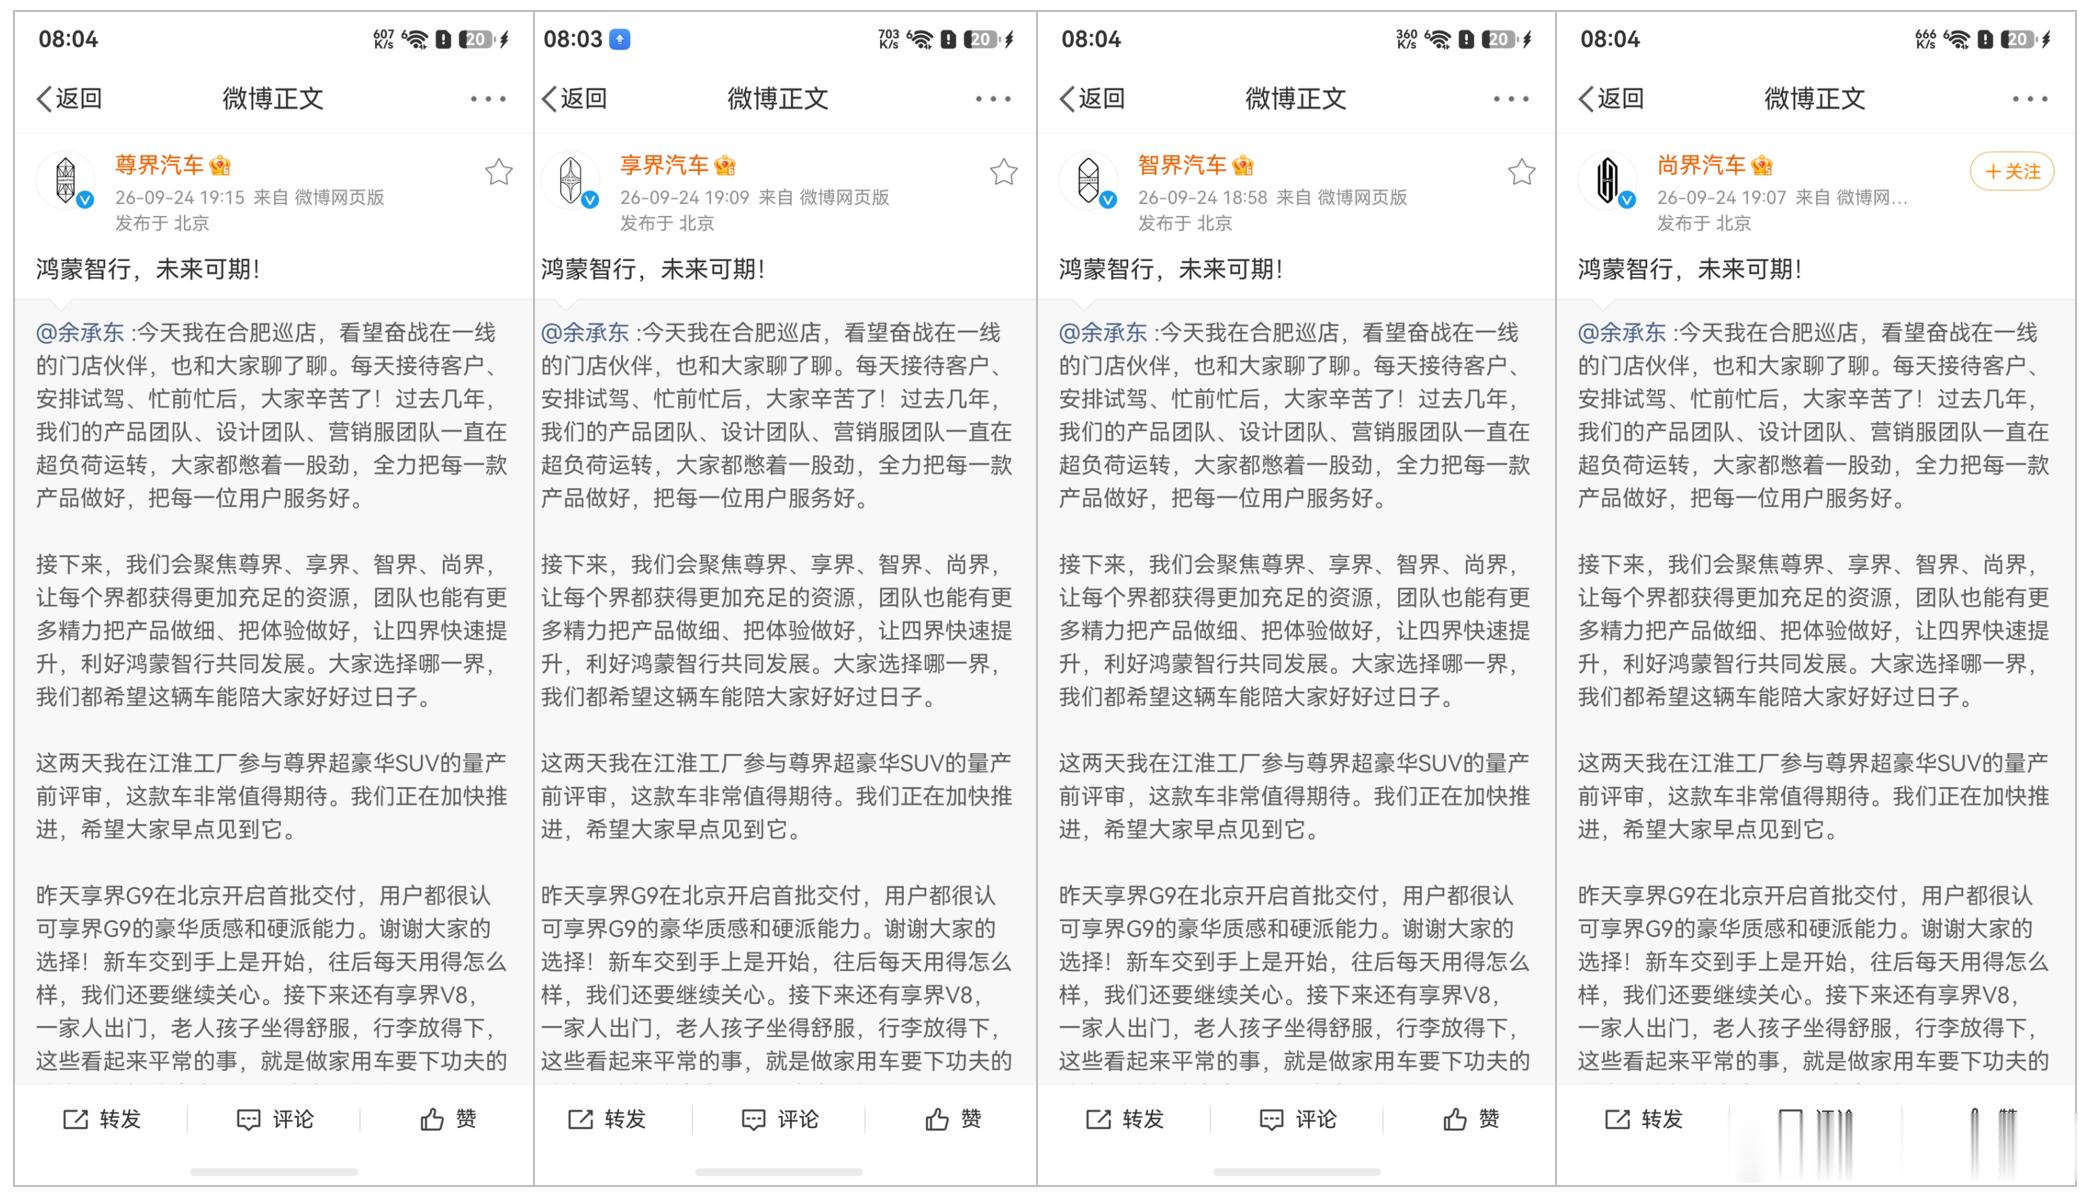
Task: Tap the crown badge beside 享界汽车
Action: pyautogui.click(x=726, y=165)
